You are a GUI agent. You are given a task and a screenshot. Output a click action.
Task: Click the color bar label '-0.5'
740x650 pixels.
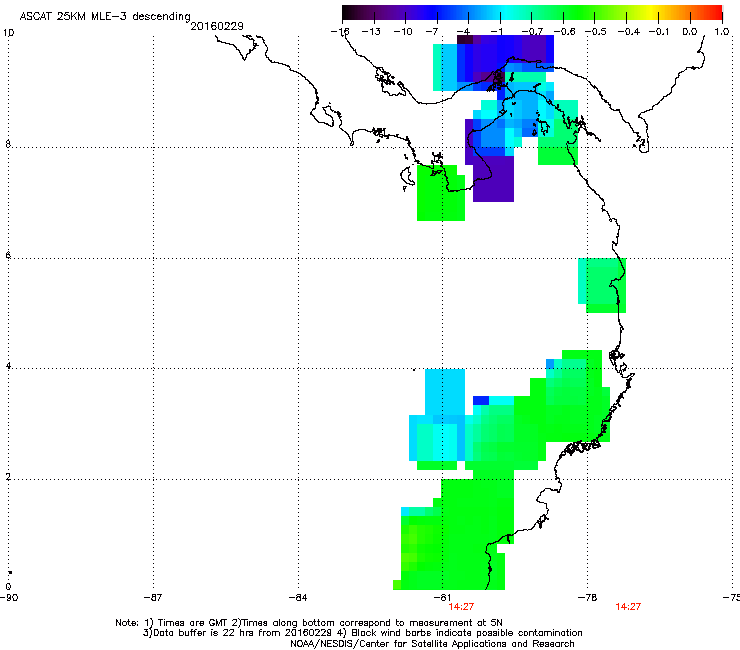(596, 32)
